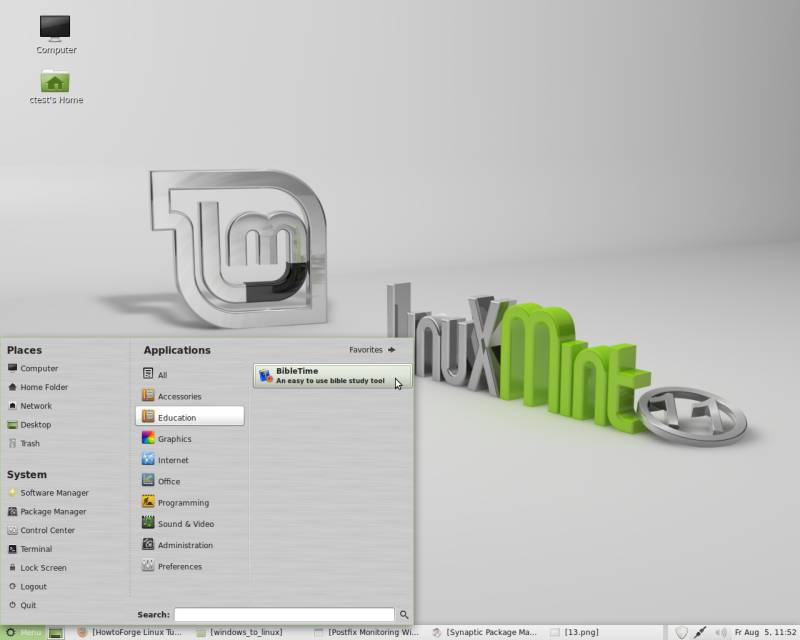The image size is (800, 640).
Task: Switch to Favorites view
Action: coord(372,350)
